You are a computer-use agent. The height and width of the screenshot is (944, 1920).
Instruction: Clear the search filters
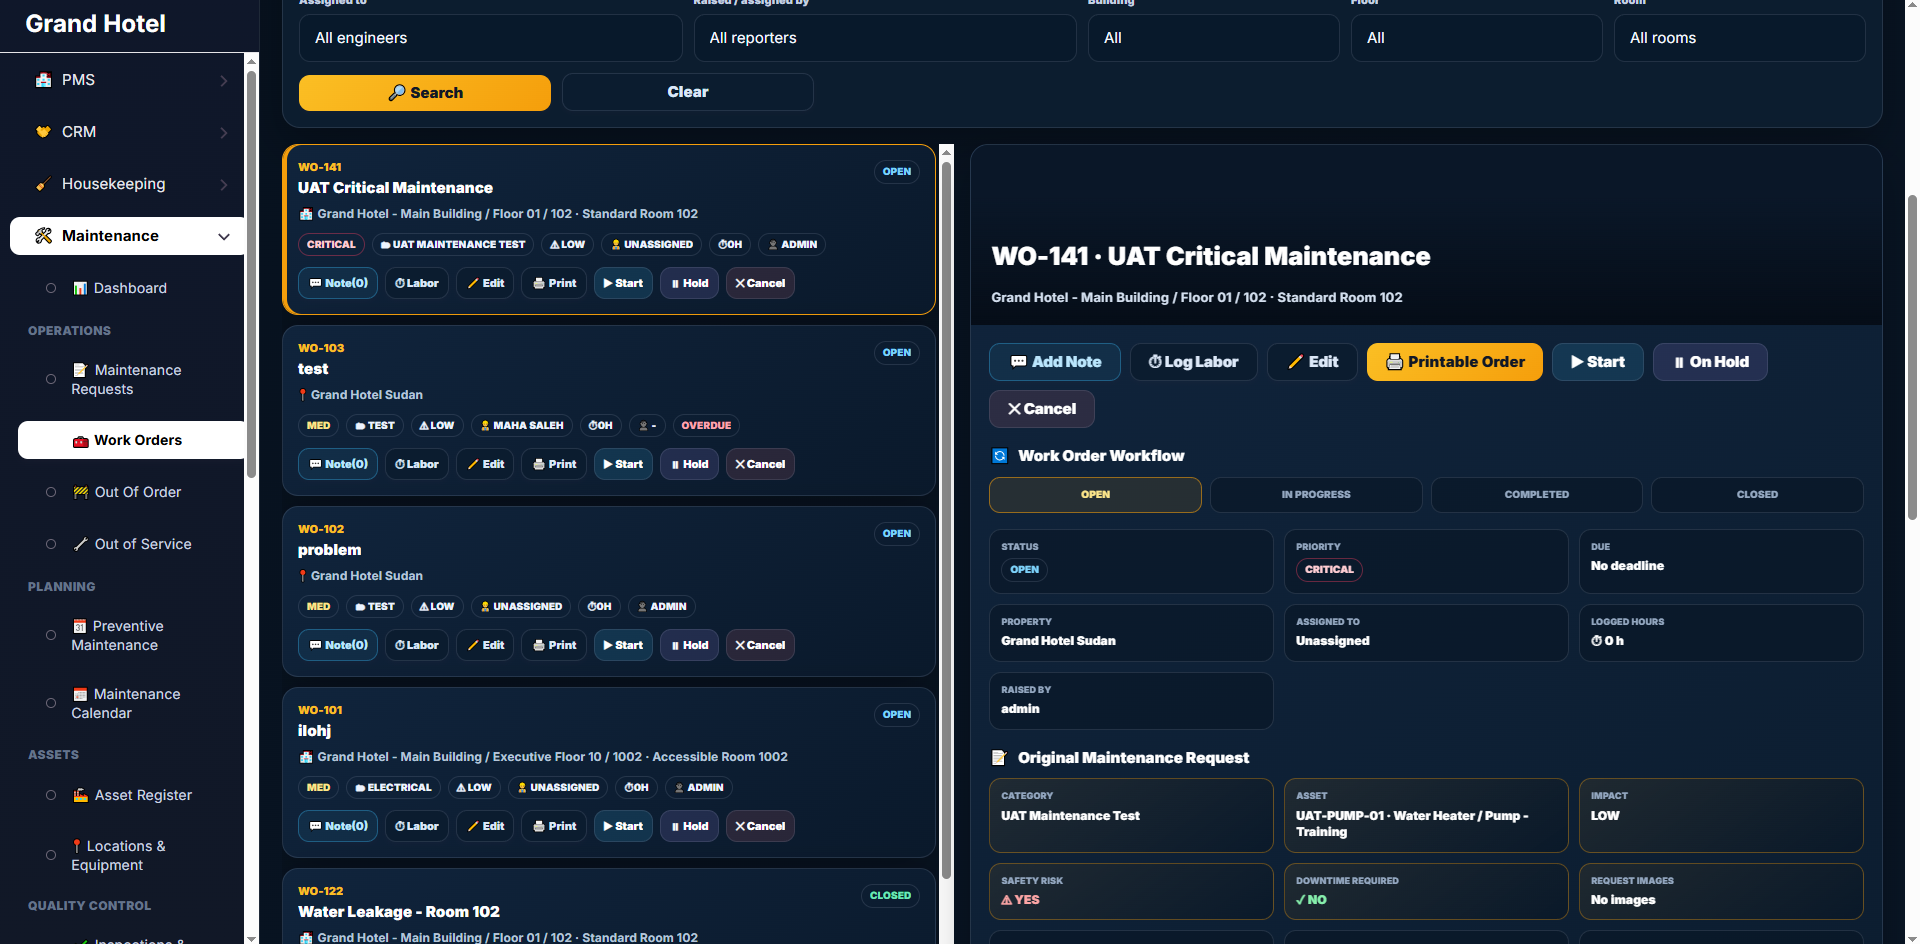pyautogui.click(x=688, y=92)
